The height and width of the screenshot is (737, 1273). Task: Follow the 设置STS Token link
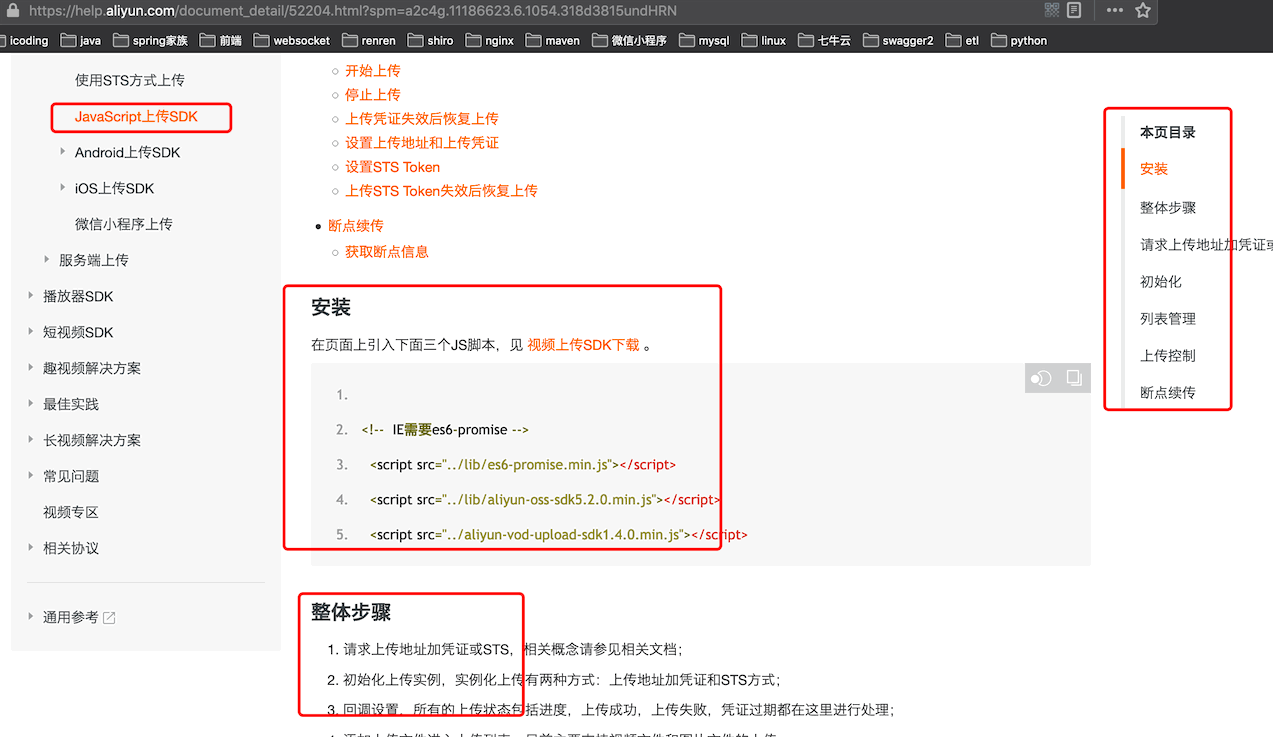tap(393, 167)
